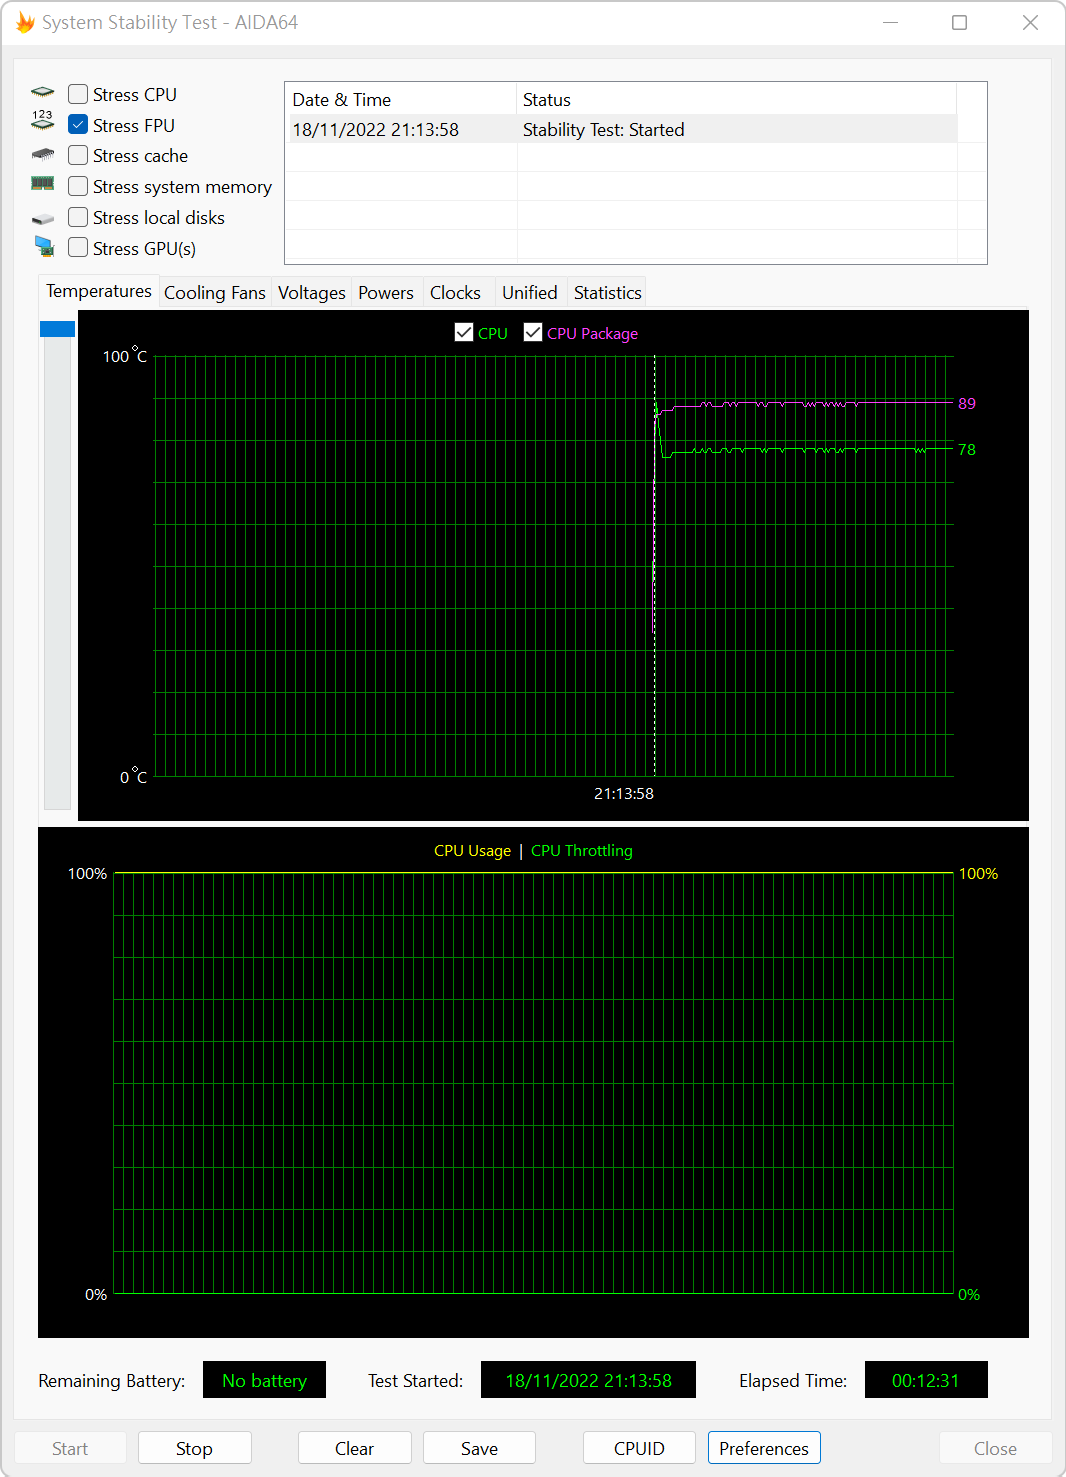Enable the Stress CPU checkbox

[78, 94]
